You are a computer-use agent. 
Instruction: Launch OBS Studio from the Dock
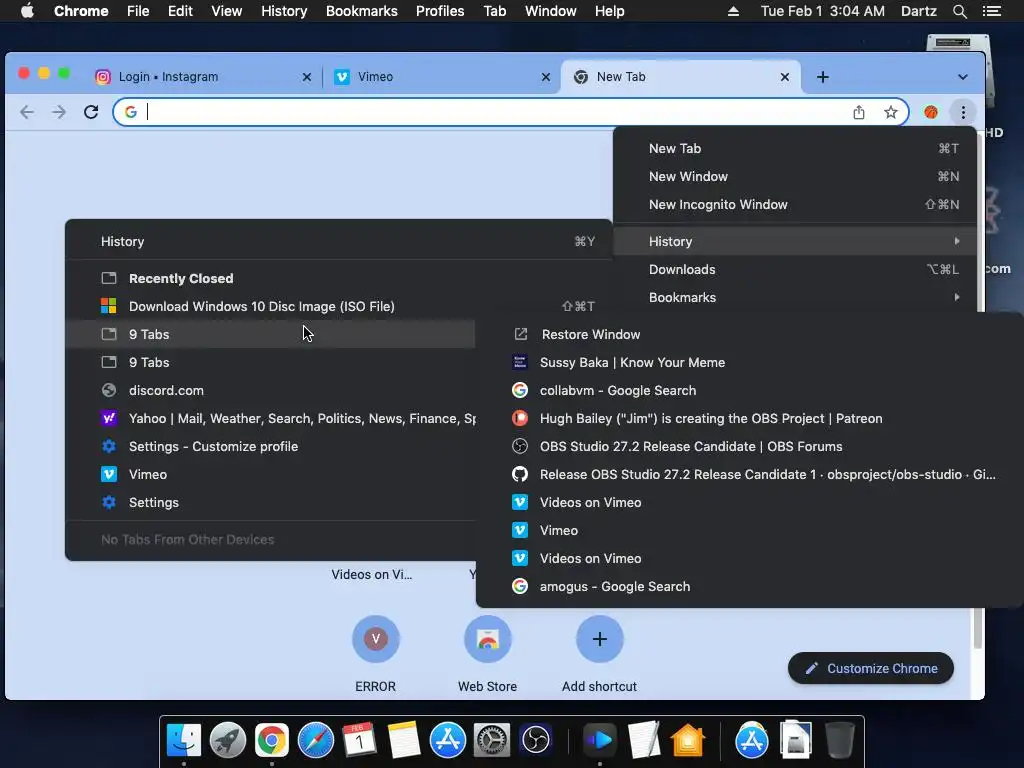[536, 740]
